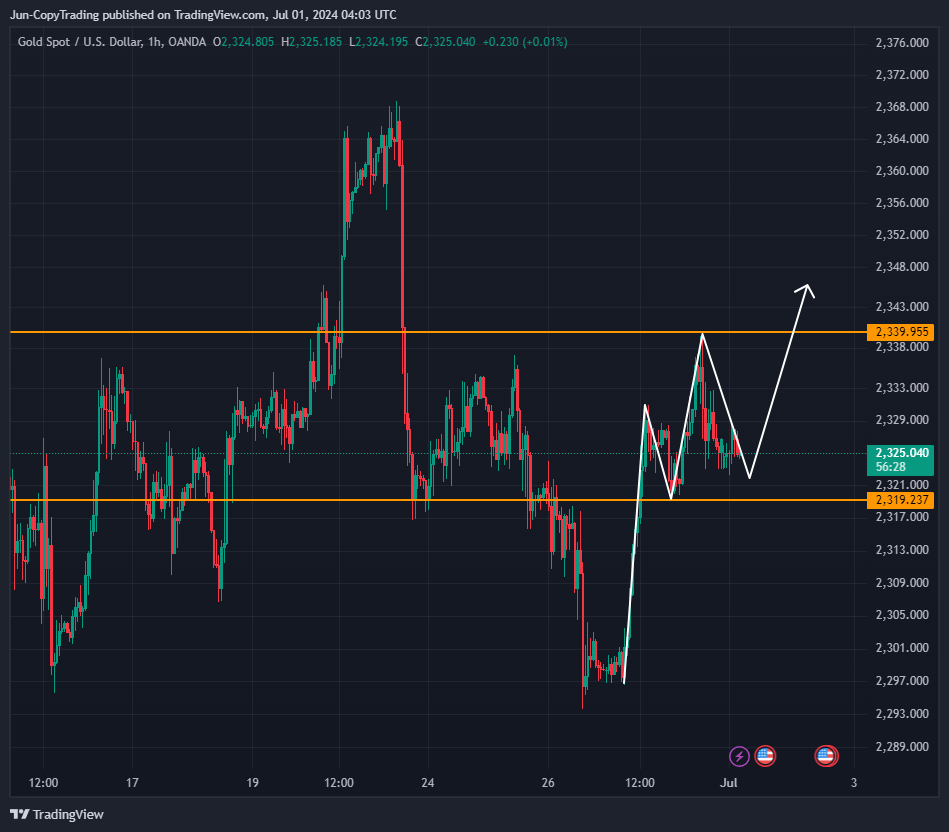Image resolution: width=949 pixels, height=832 pixels.
Task: Click the orange 2,319.237 price label
Action: (901, 500)
